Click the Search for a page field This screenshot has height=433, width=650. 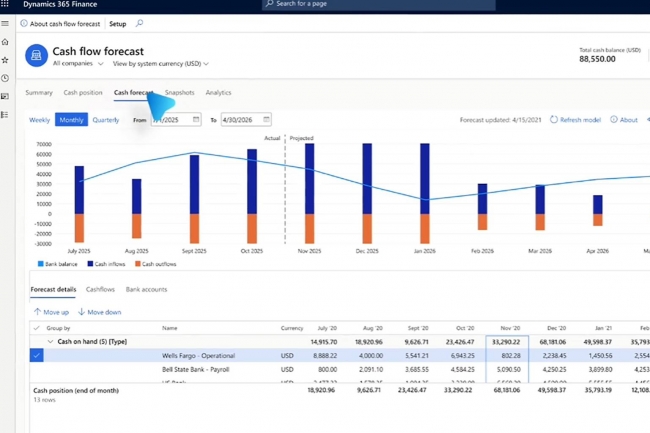click(x=378, y=4)
